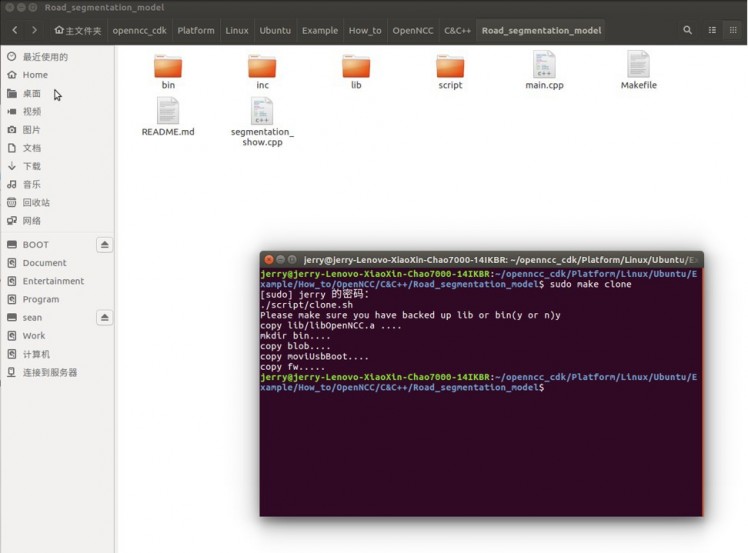Viewport: 748px width, 553px height.
Task: Eject the BOOT volume
Action: (x=105, y=245)
